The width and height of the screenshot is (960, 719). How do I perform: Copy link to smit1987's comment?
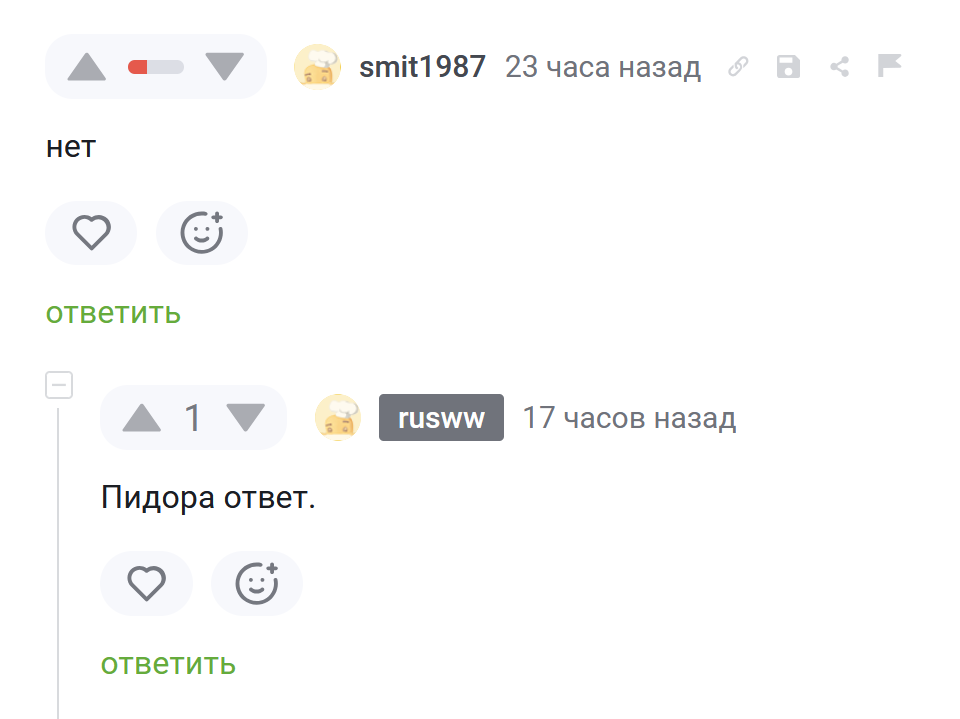tap(738, 67)
